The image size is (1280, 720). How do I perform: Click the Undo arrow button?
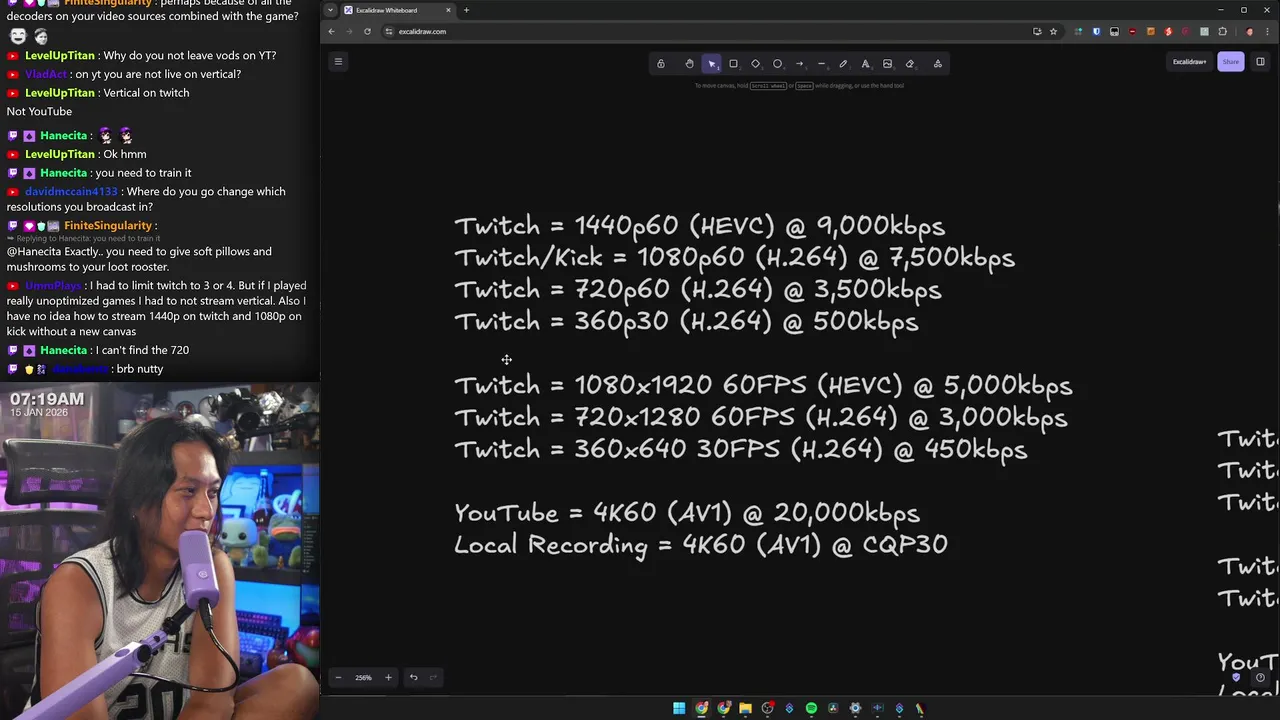click(413, 677)
